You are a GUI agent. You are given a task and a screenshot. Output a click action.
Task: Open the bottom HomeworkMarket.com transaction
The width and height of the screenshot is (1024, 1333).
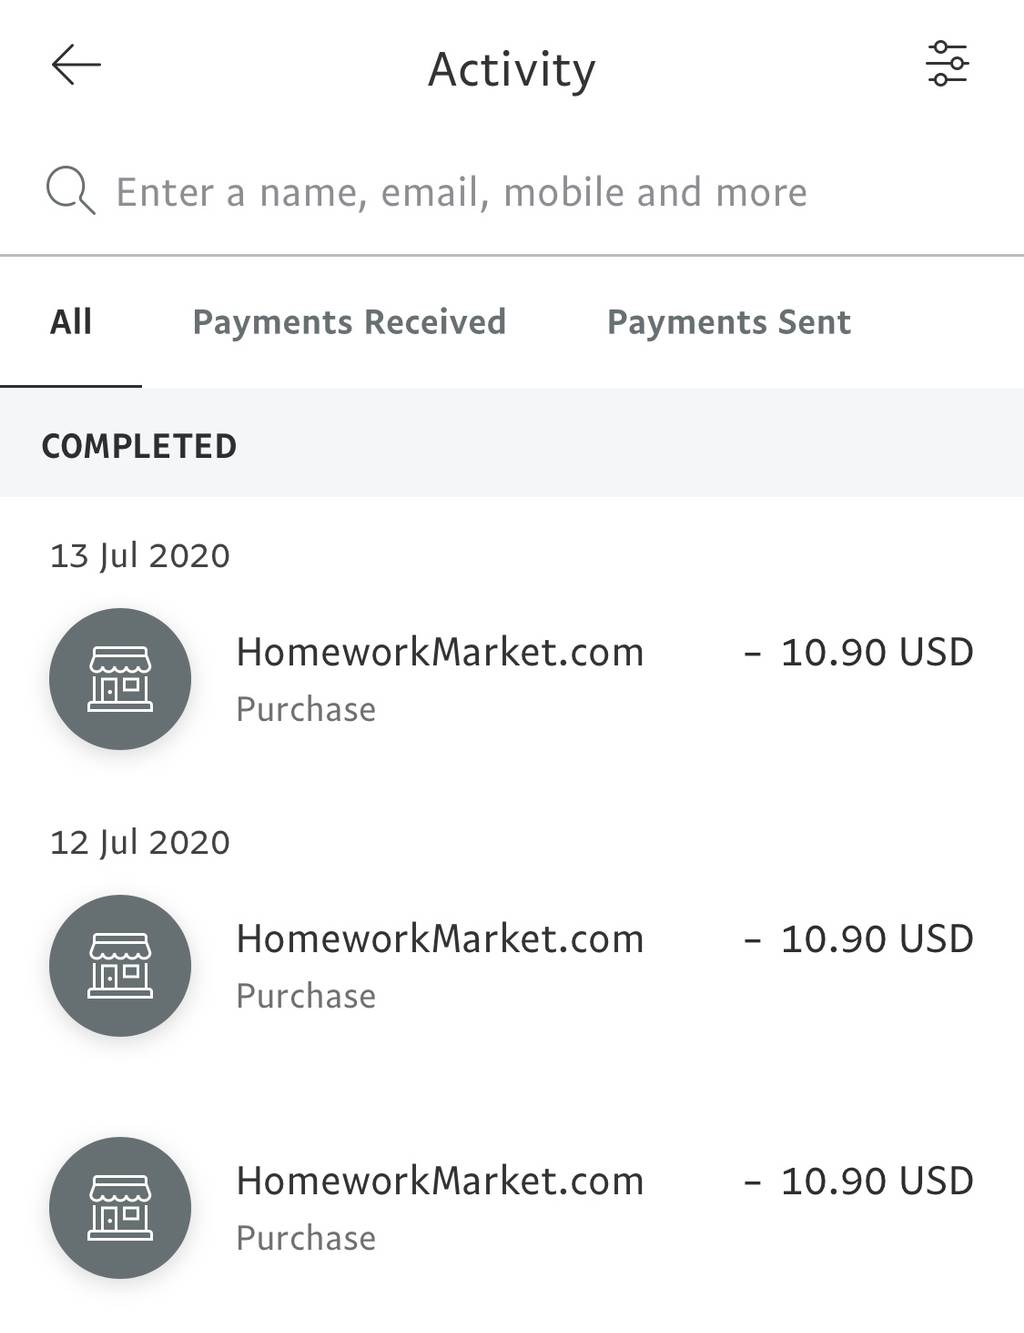[512, 1208]
